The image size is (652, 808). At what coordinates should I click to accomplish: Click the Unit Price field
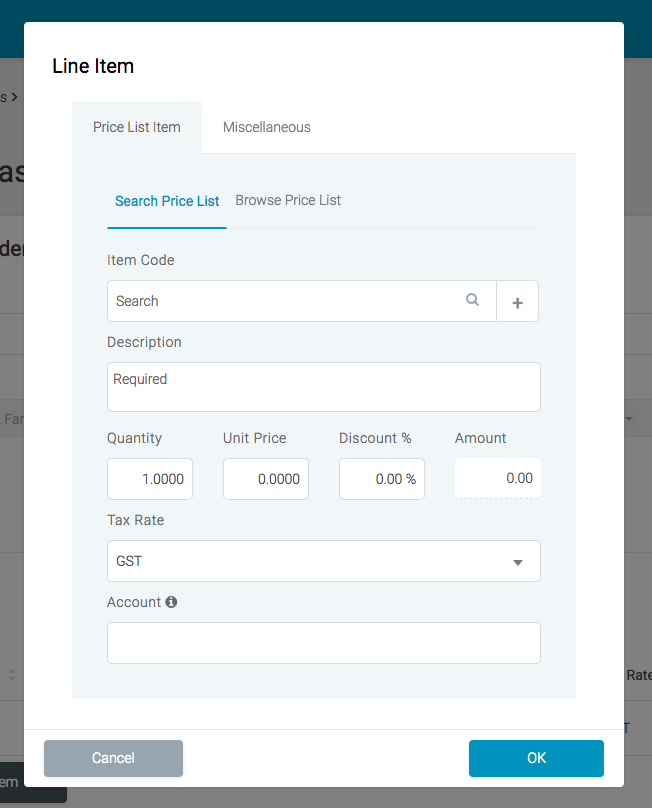(265, 479)
